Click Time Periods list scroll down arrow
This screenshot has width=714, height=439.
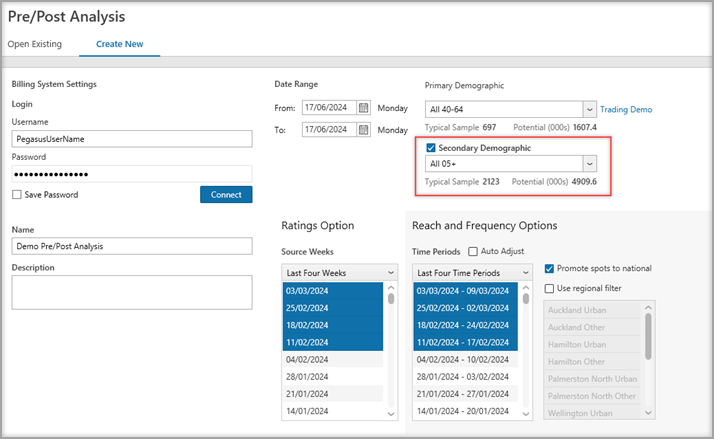pyautogui.click(x=526, y=414)
